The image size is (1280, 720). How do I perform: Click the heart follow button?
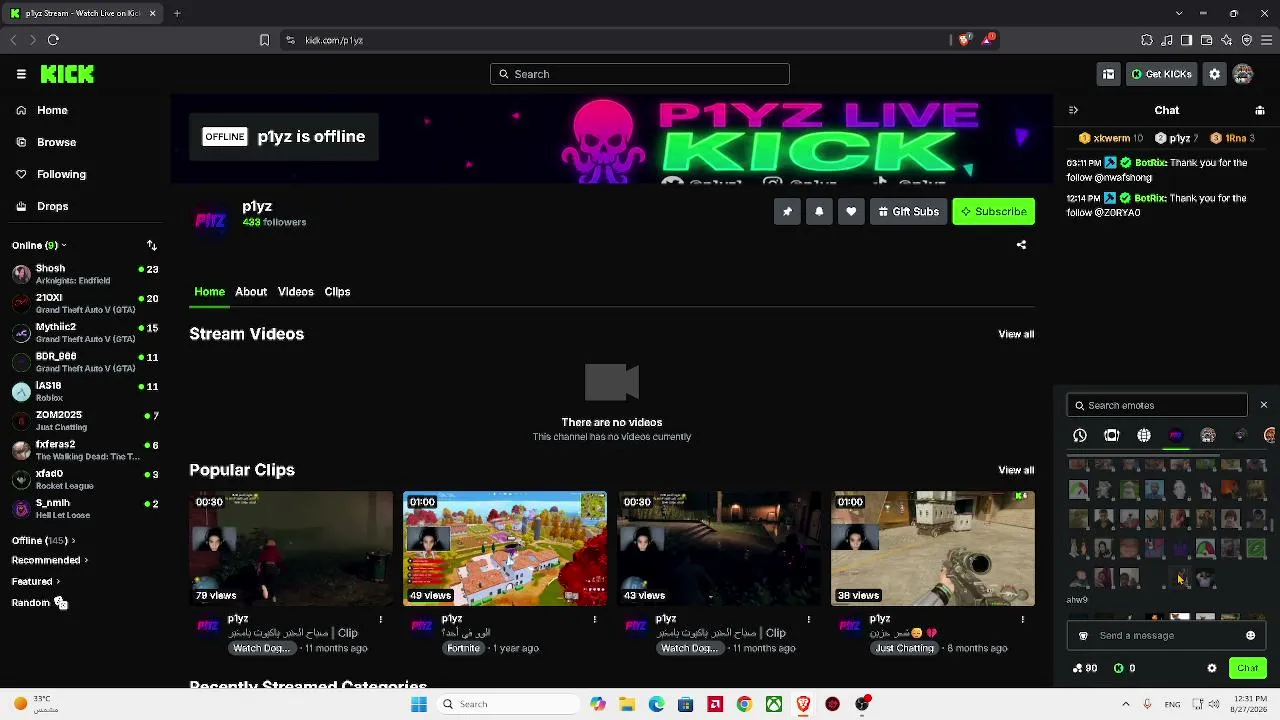[851, 211]
